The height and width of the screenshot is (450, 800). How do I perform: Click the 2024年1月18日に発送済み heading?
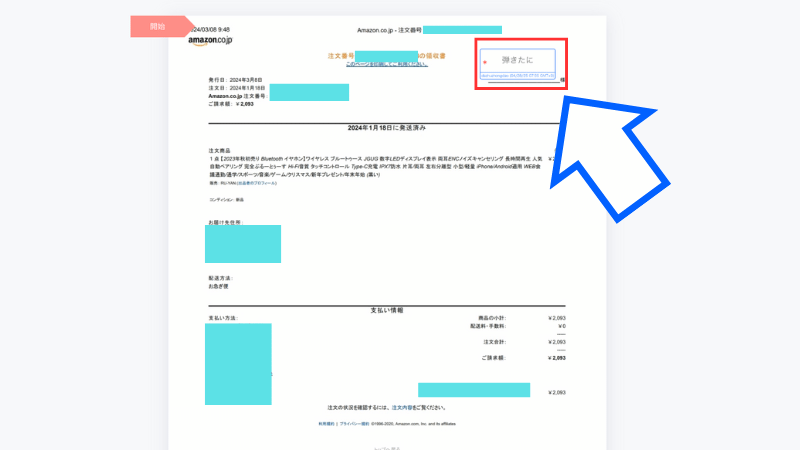[387, 128]
